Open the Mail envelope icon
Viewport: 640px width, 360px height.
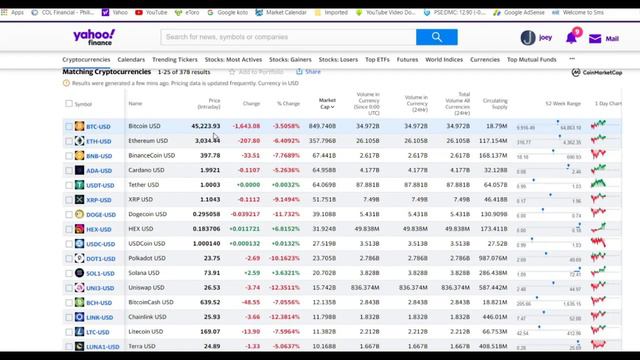595,39
